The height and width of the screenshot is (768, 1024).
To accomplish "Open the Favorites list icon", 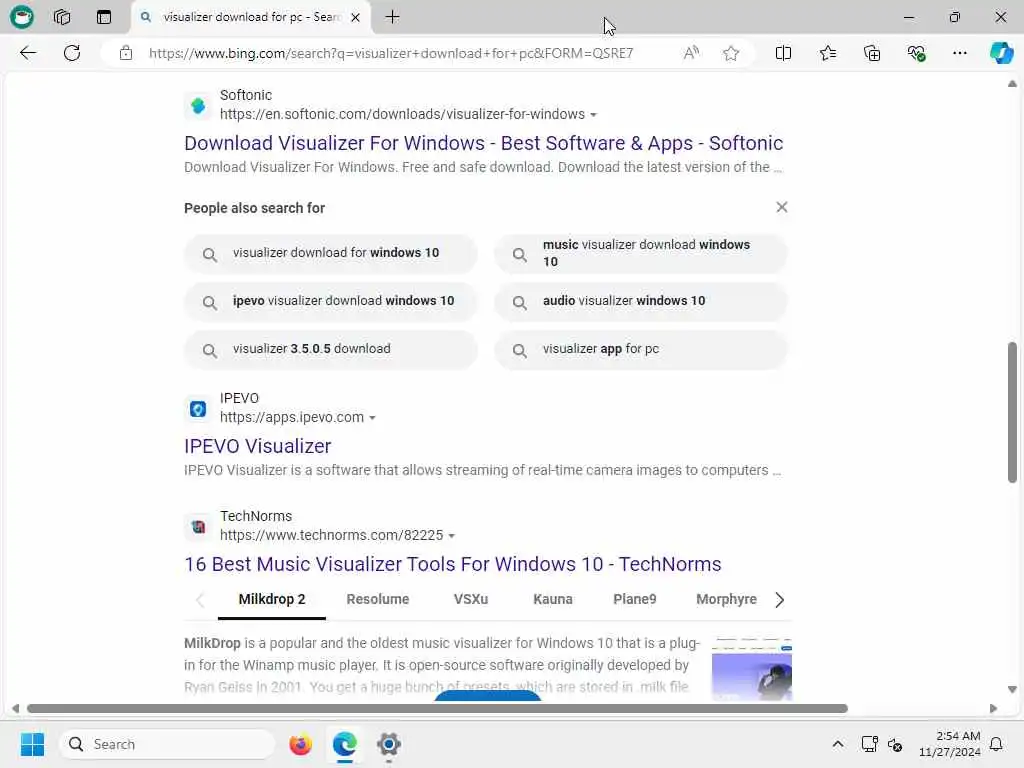I will [827, 53].
